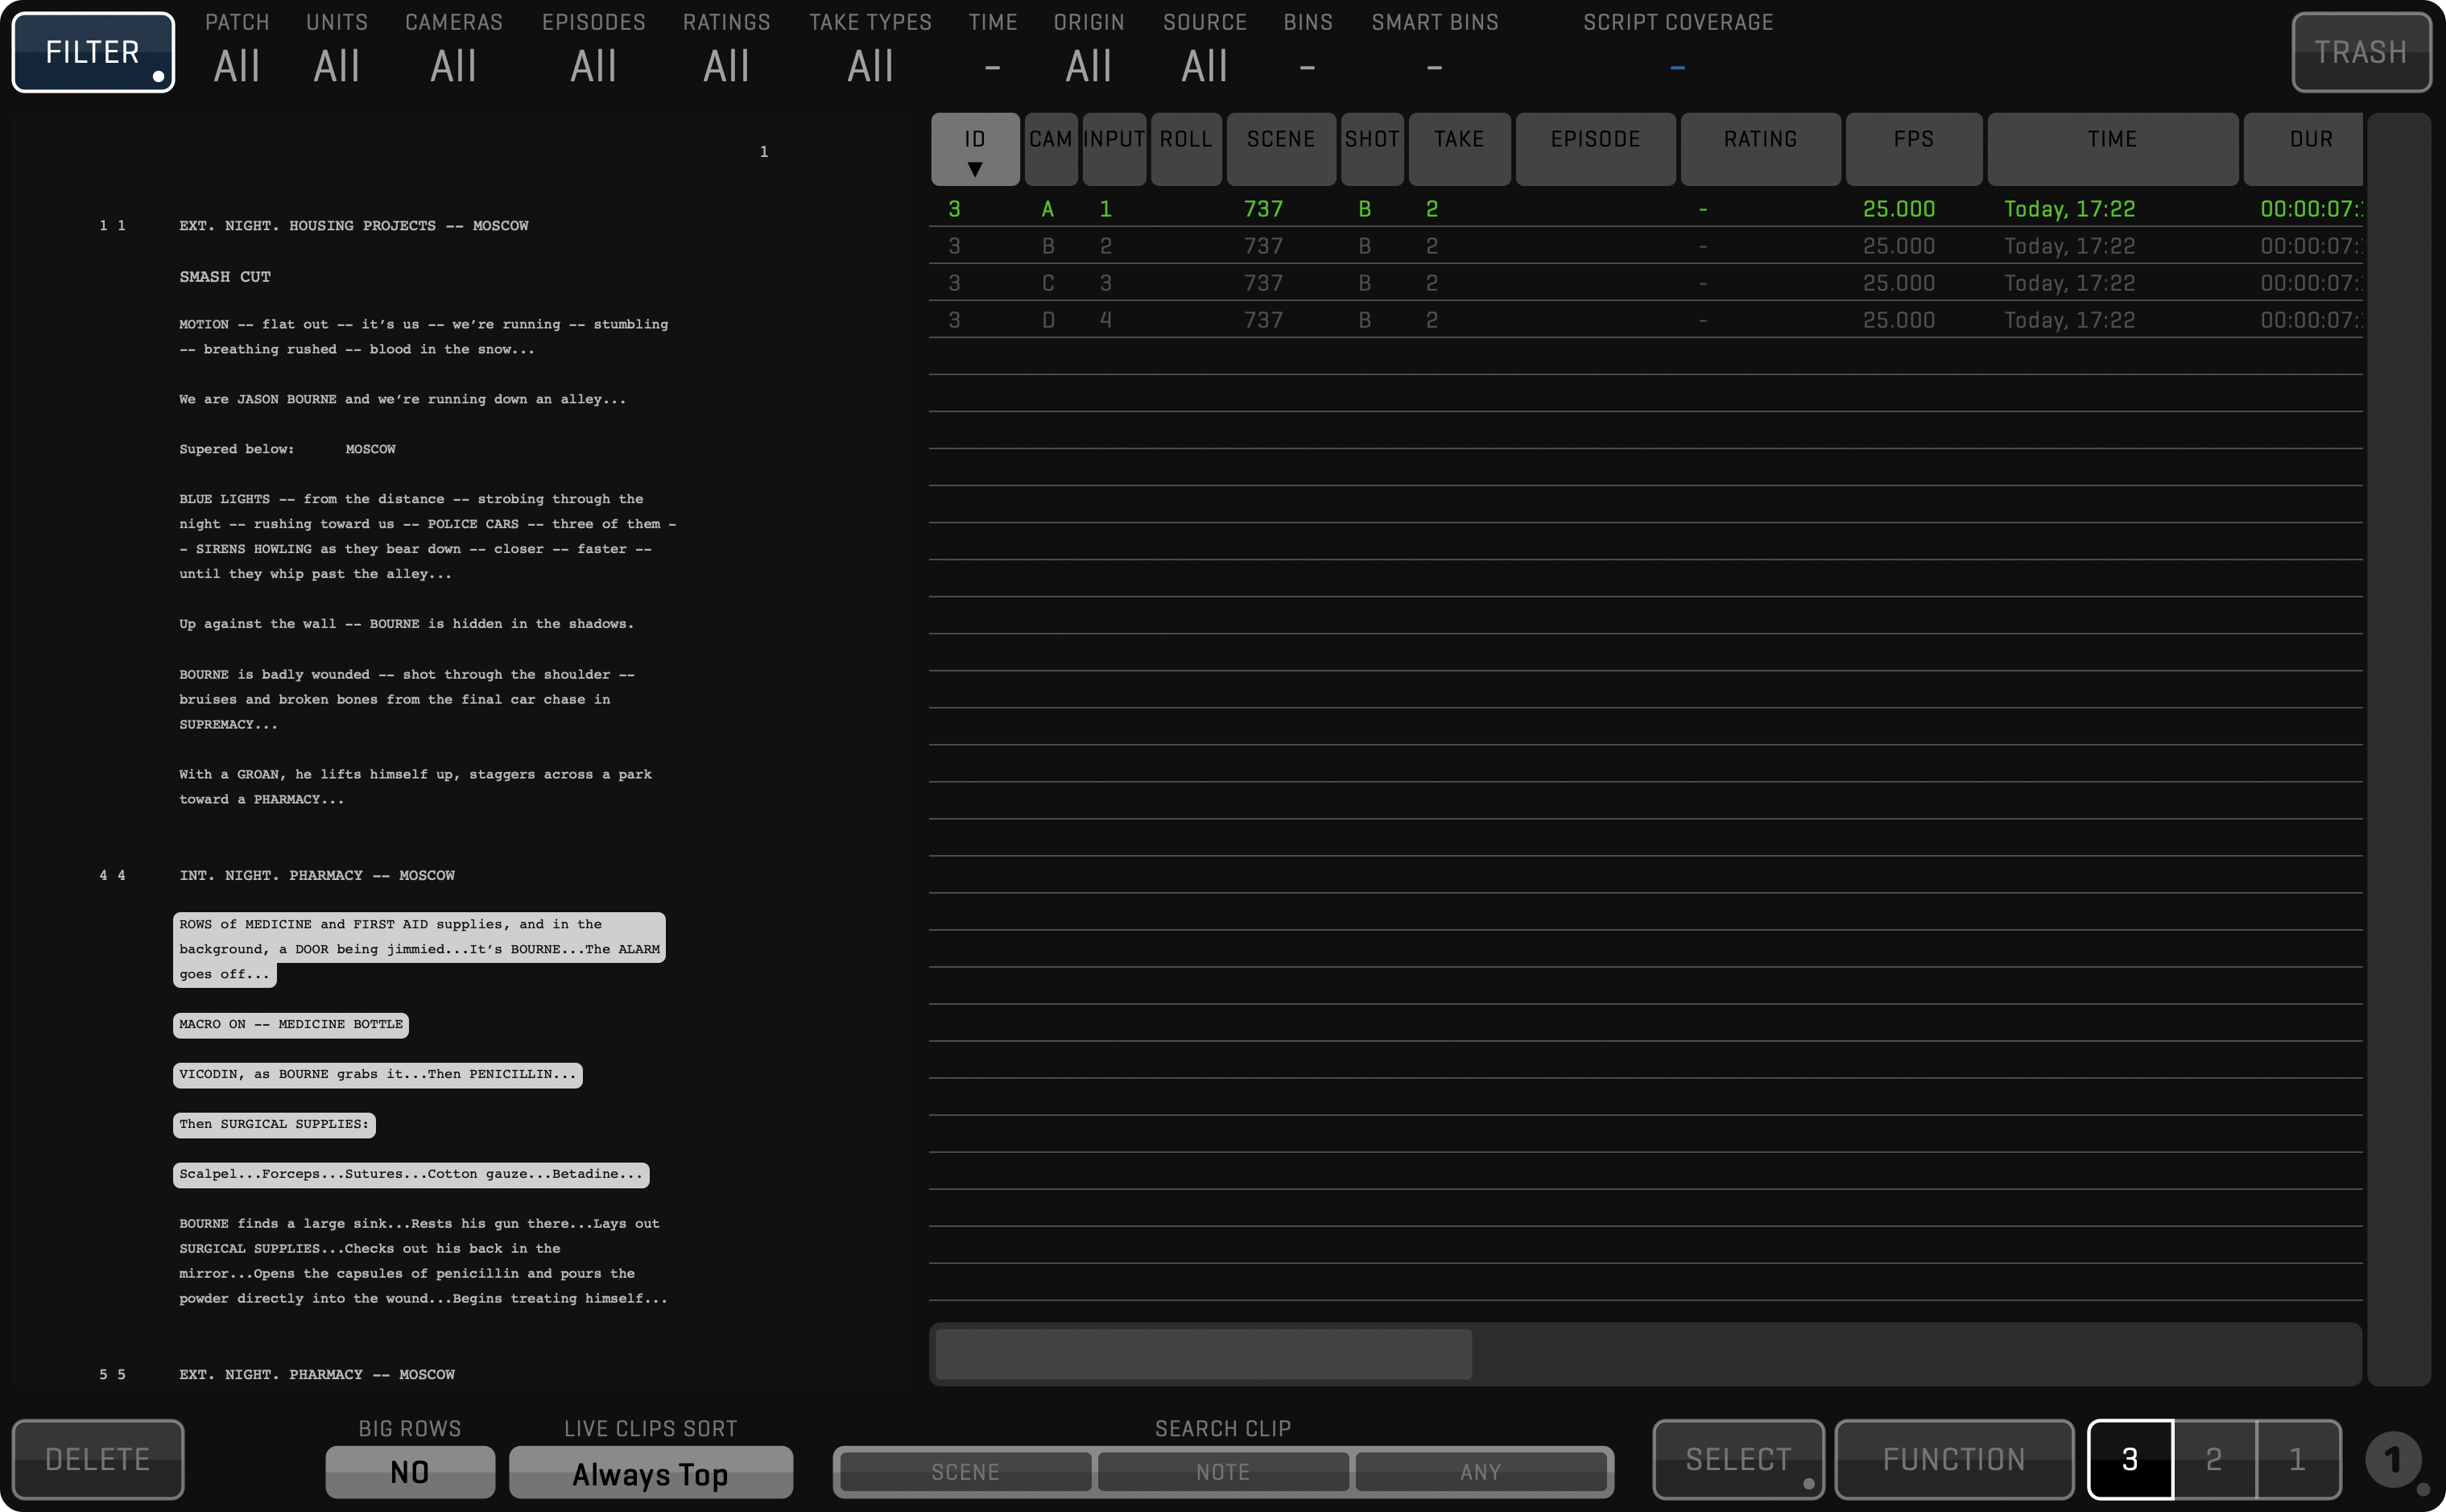This screenshot has width=2446, height=1512.
Task: Toggle BIG ROWS setting NO
Action: [409, 1472]
